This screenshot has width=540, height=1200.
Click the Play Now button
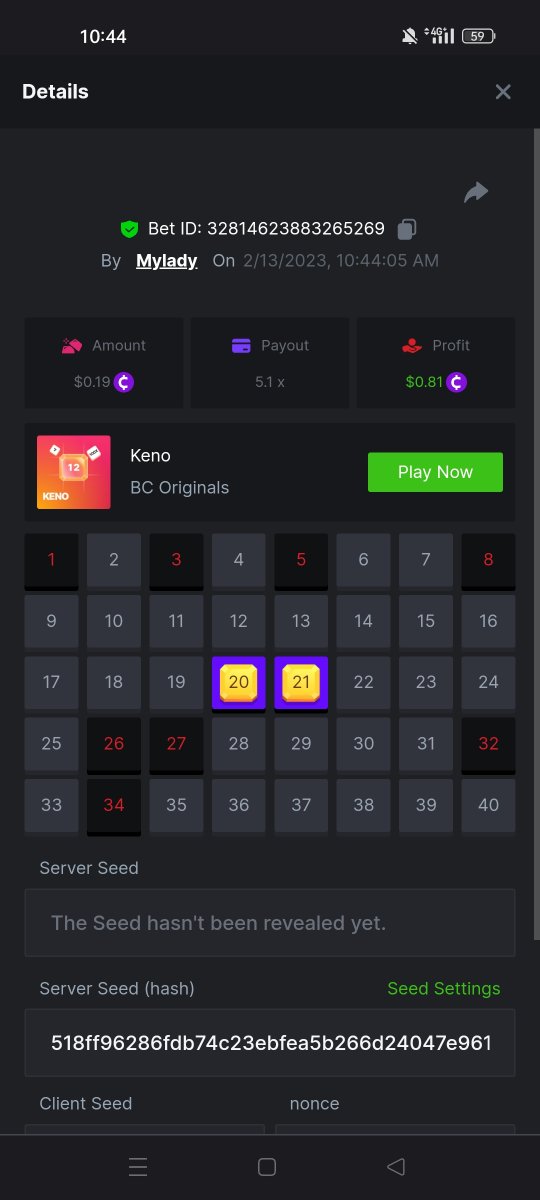[x=435, y=472]
